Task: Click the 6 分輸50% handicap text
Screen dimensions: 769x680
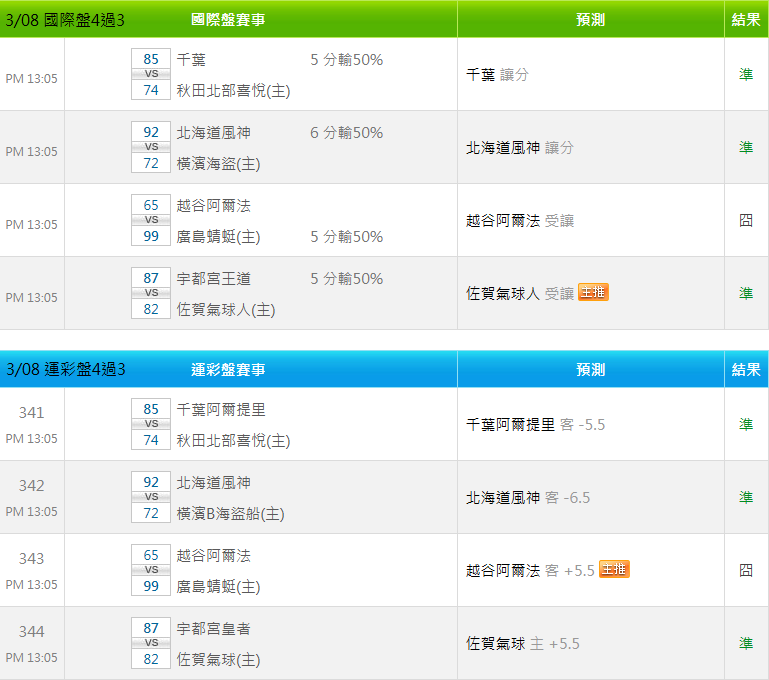Action: click(x=346, y=133)
